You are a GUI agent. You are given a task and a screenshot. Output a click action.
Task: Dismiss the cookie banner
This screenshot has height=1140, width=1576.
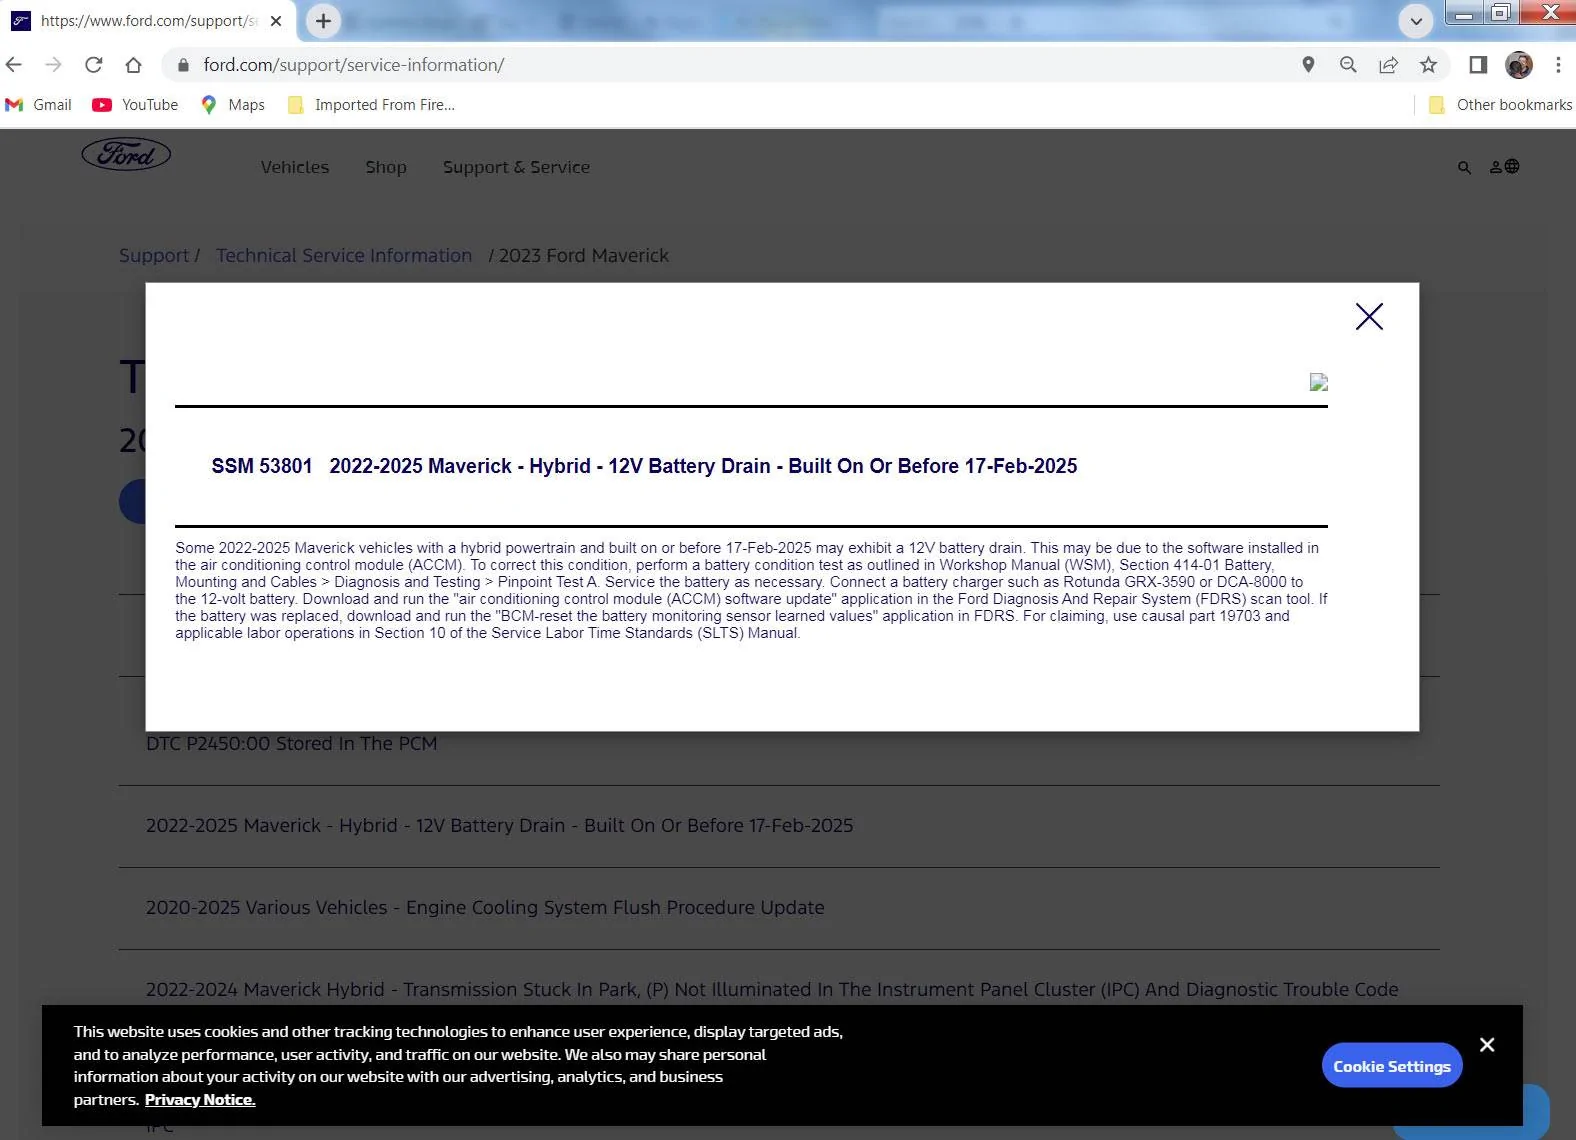pyautogui.click(x=1487, y=1045)
